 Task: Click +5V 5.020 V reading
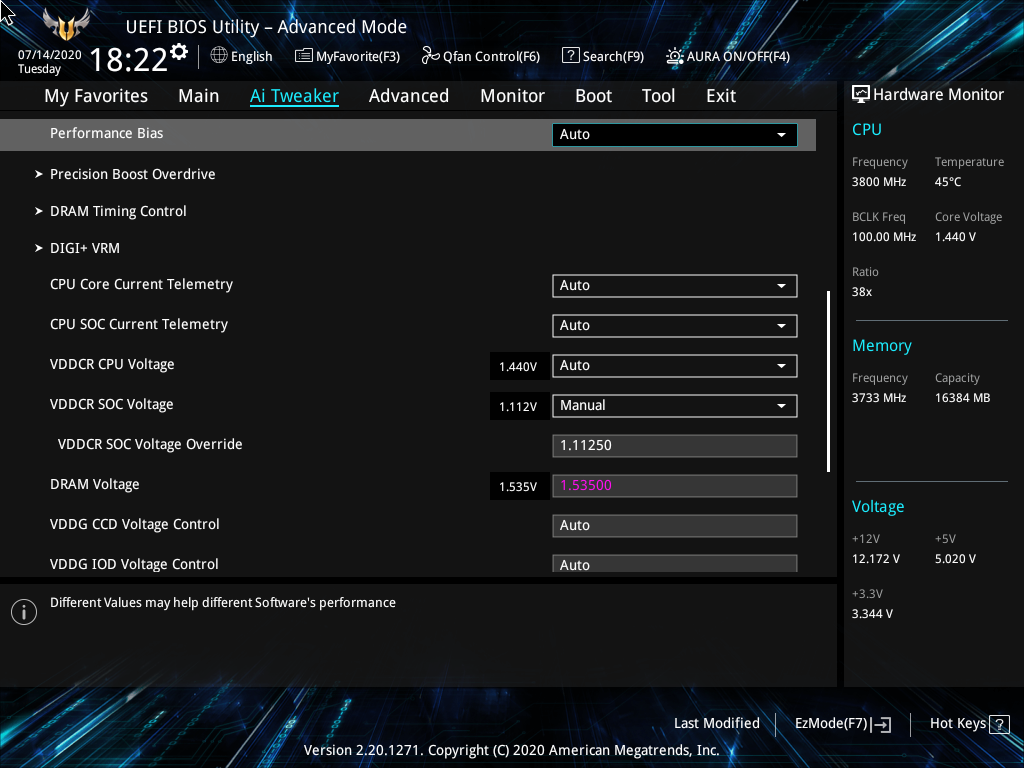click(x=955, y=559)
